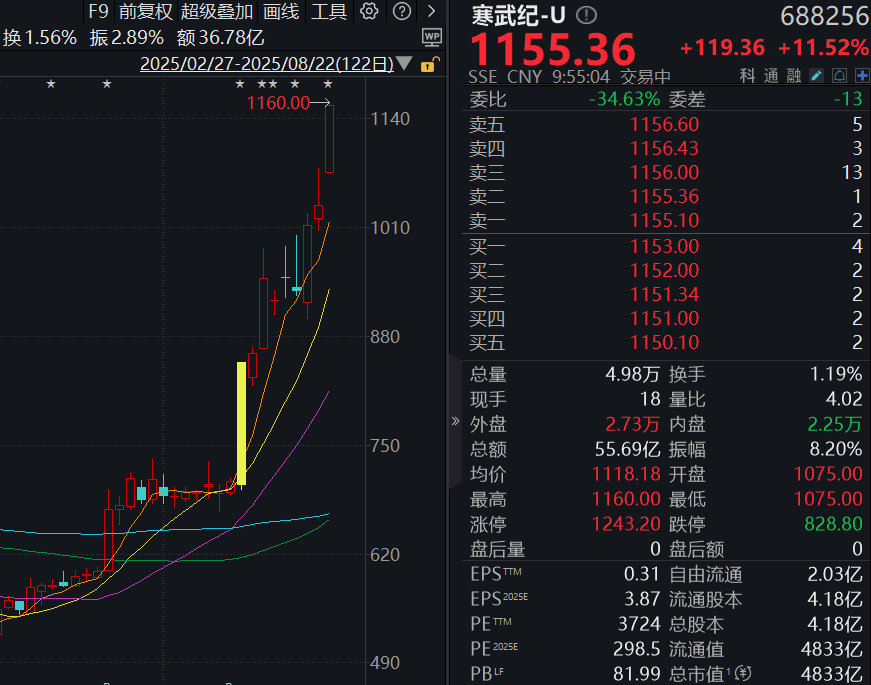The image size is (871, 685).
Task: Open the help question mark icon
Action: pos(402,11)
